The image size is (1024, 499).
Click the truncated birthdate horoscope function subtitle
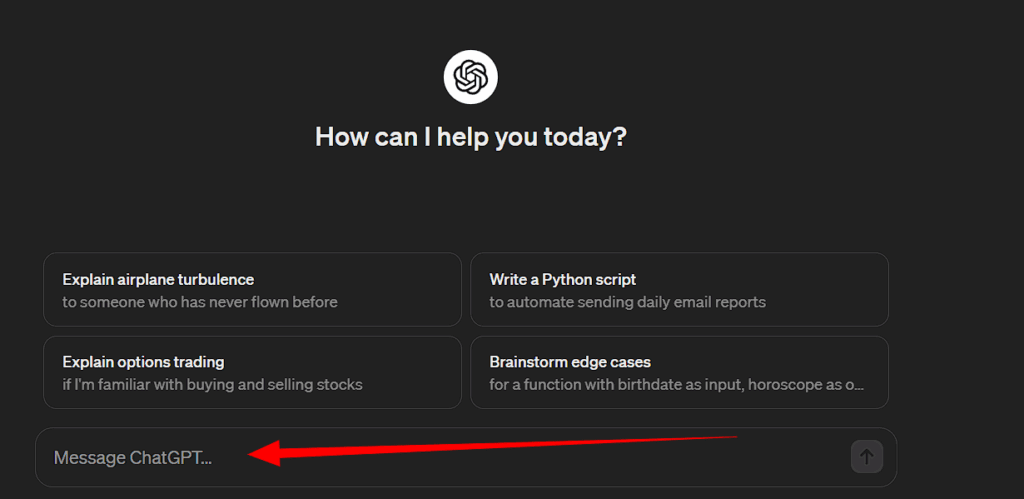click(676, 385)
